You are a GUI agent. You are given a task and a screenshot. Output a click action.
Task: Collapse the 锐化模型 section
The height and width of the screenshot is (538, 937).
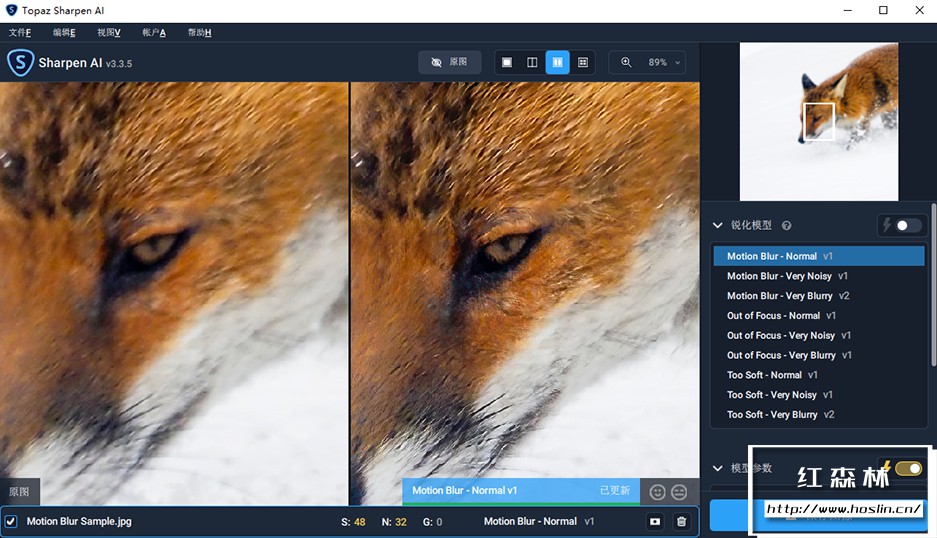[718, 226]
